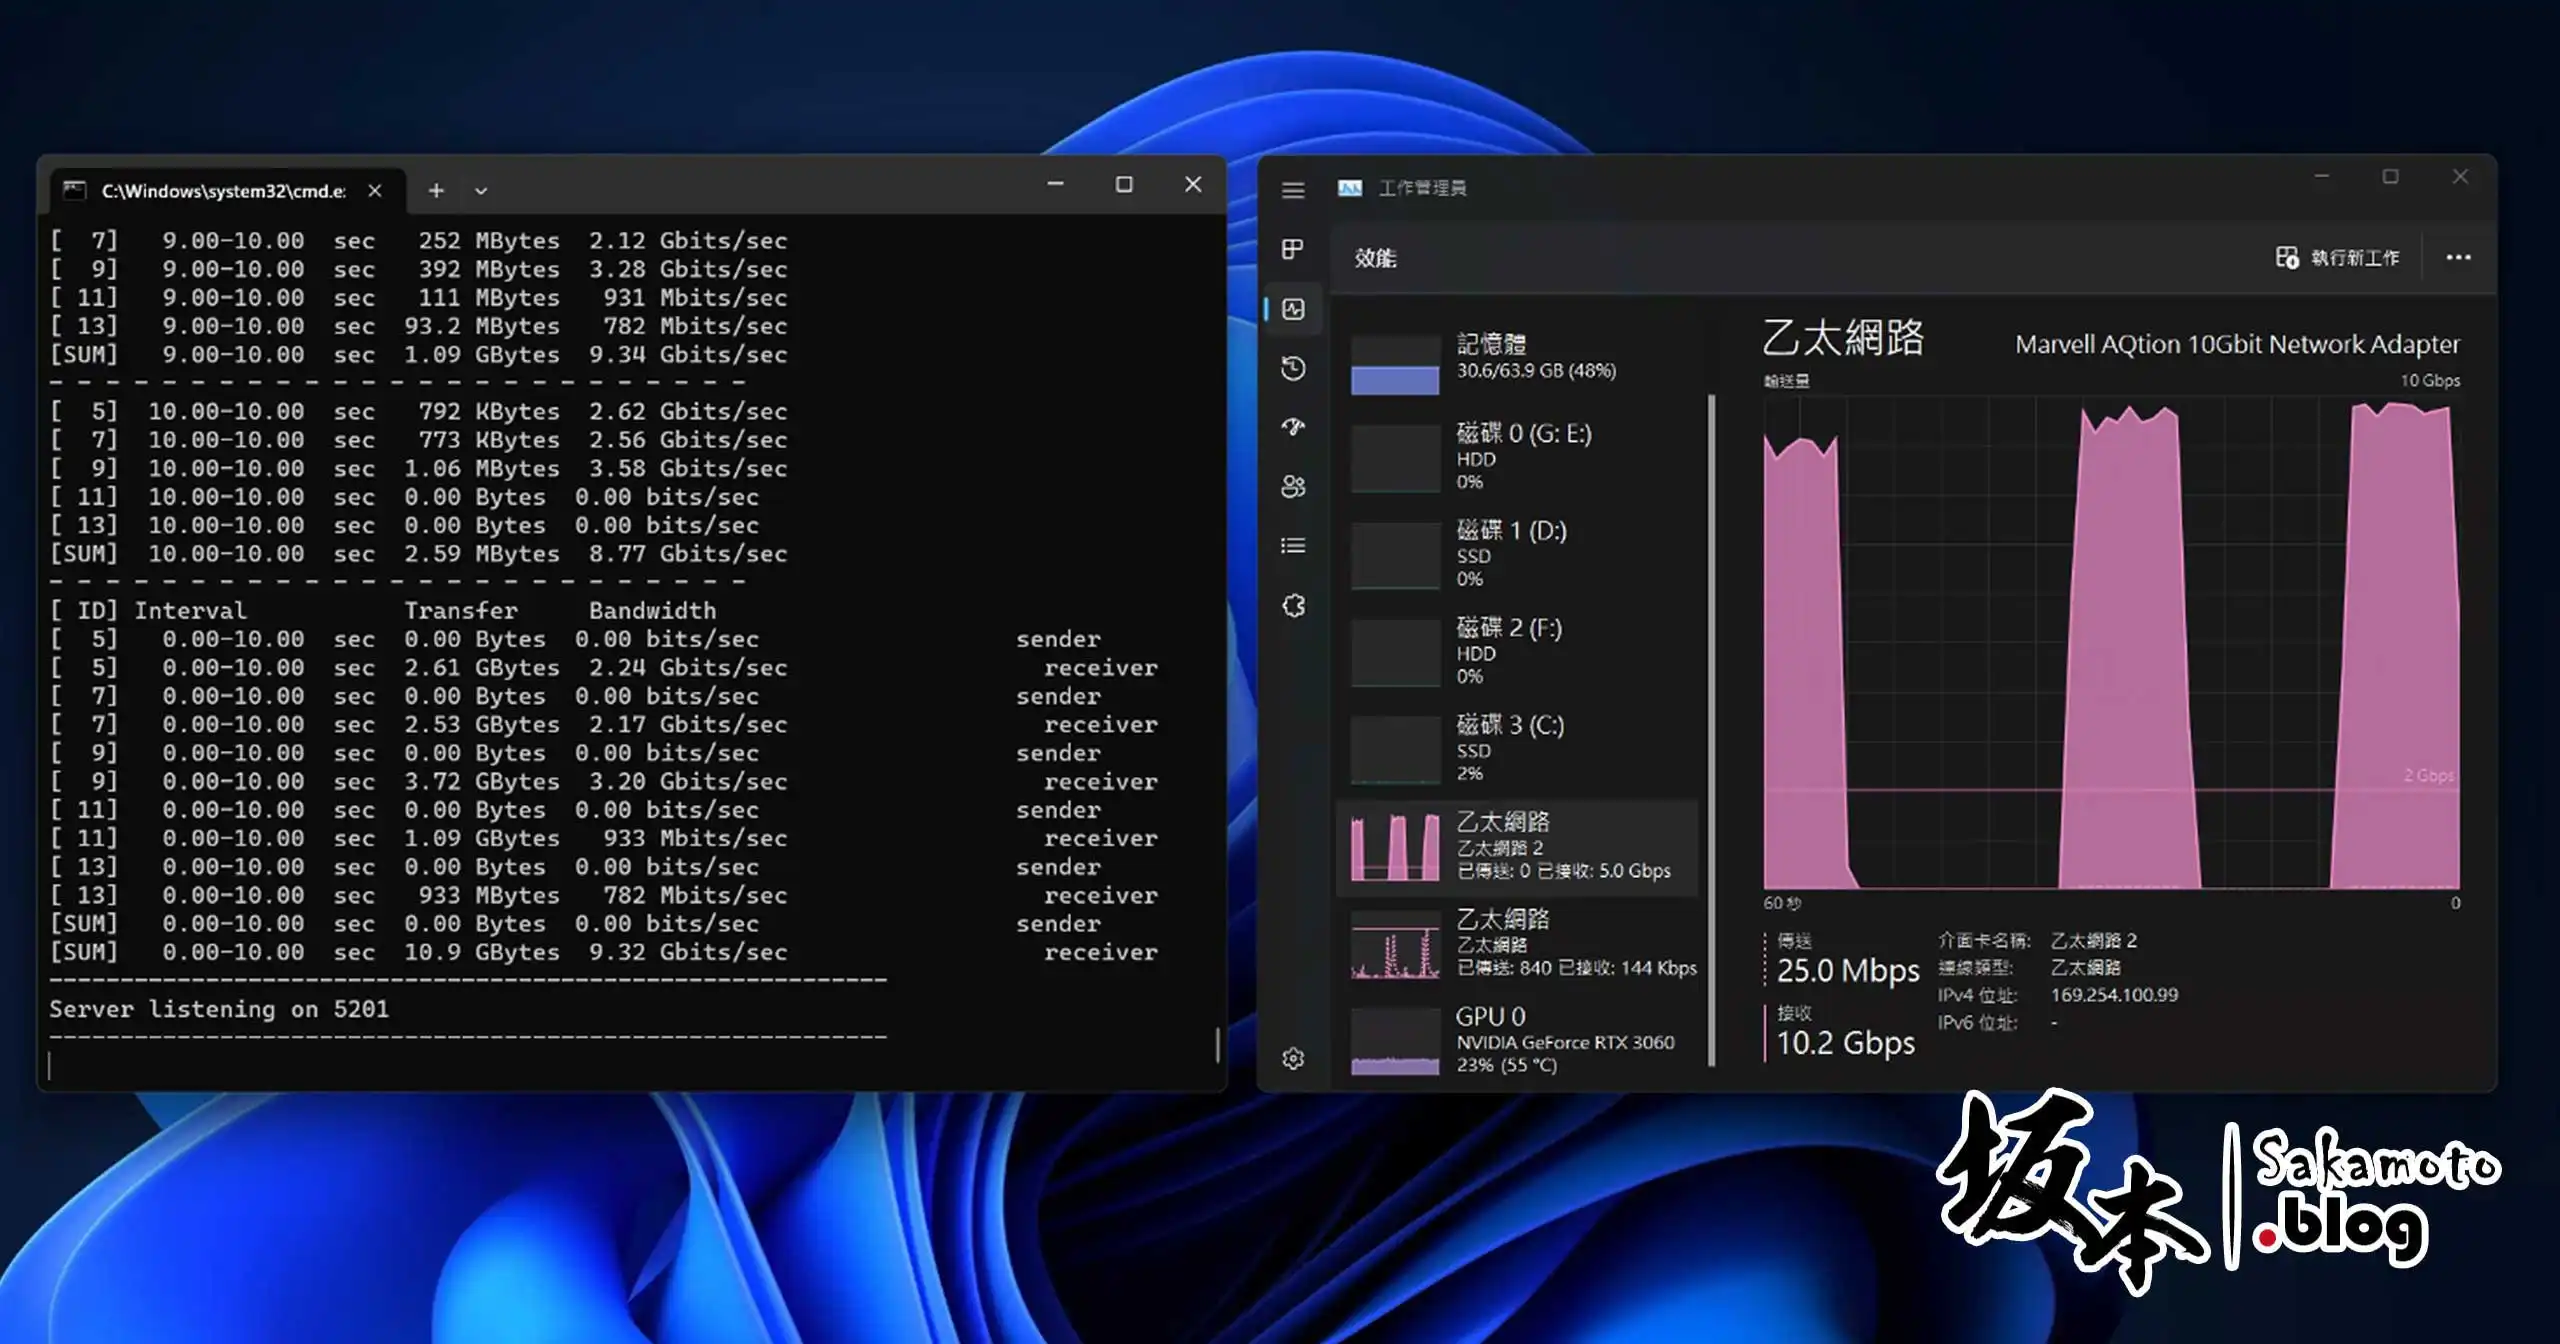This screenshot has width=2560, height=1344.
Task: Open App history page icon
Action: coord(1293,368)
